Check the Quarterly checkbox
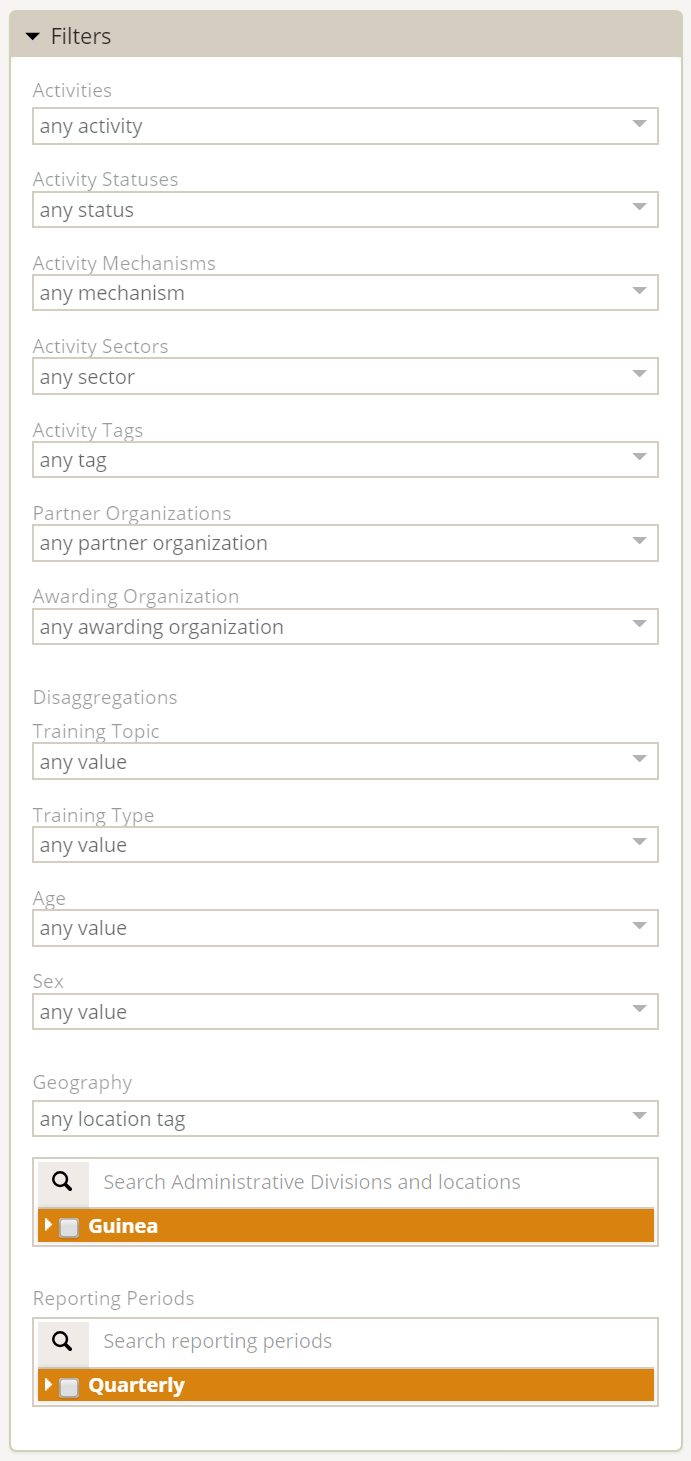The width and height of the screenshot is (691, 1461). coord(69,1387)
